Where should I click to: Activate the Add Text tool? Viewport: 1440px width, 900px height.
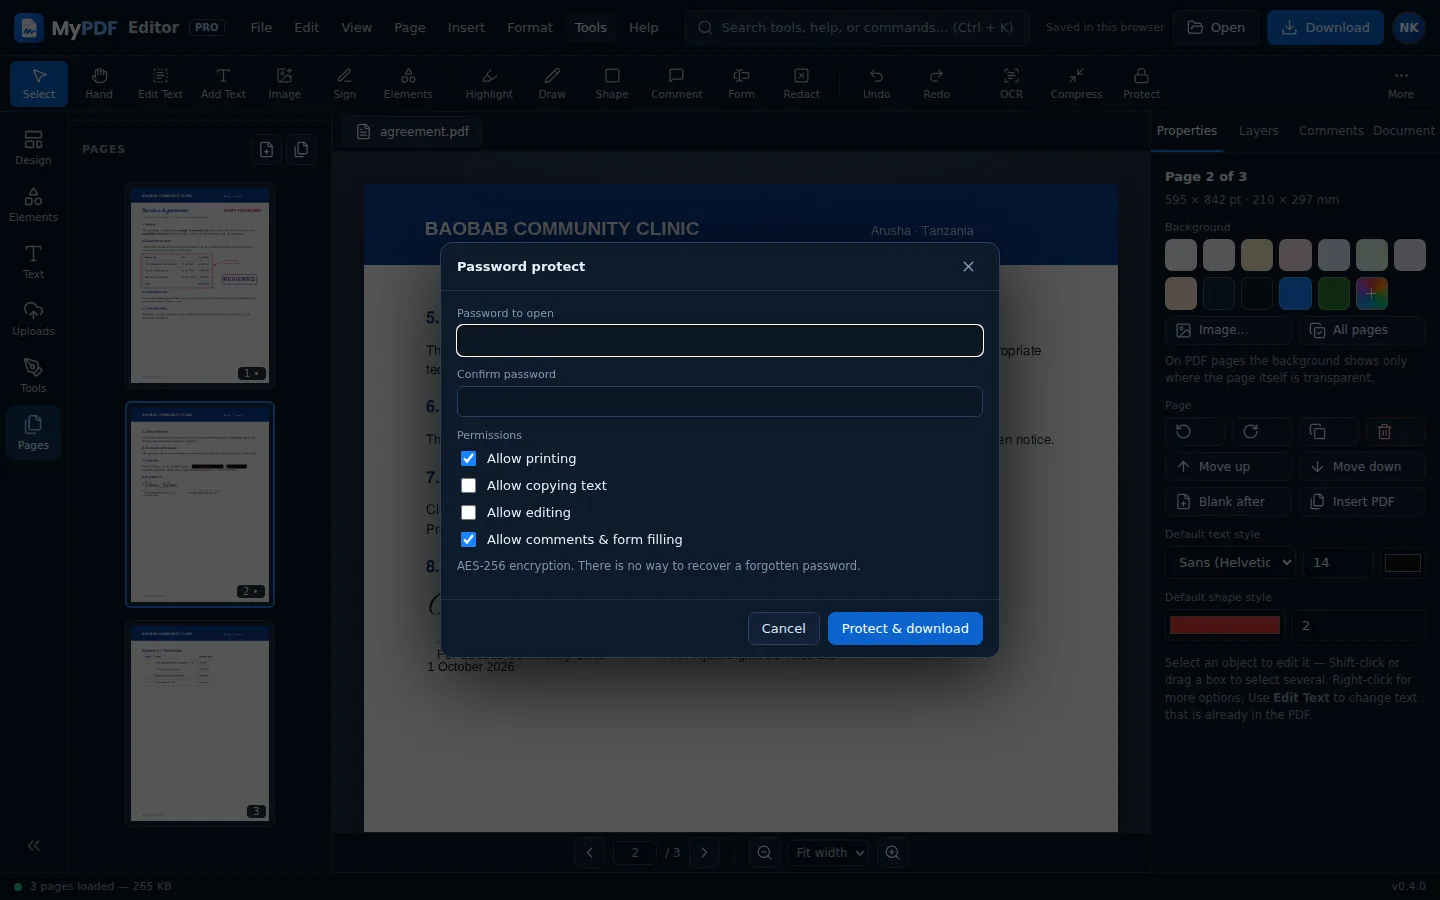click(223, 83)
